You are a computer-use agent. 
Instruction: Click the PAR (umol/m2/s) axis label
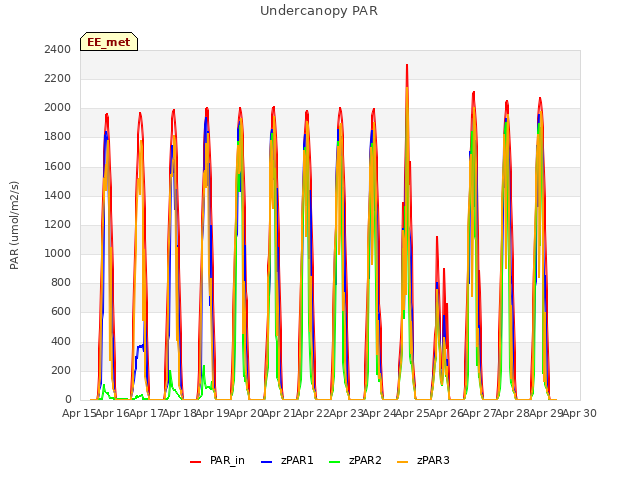tap(14, 225)
